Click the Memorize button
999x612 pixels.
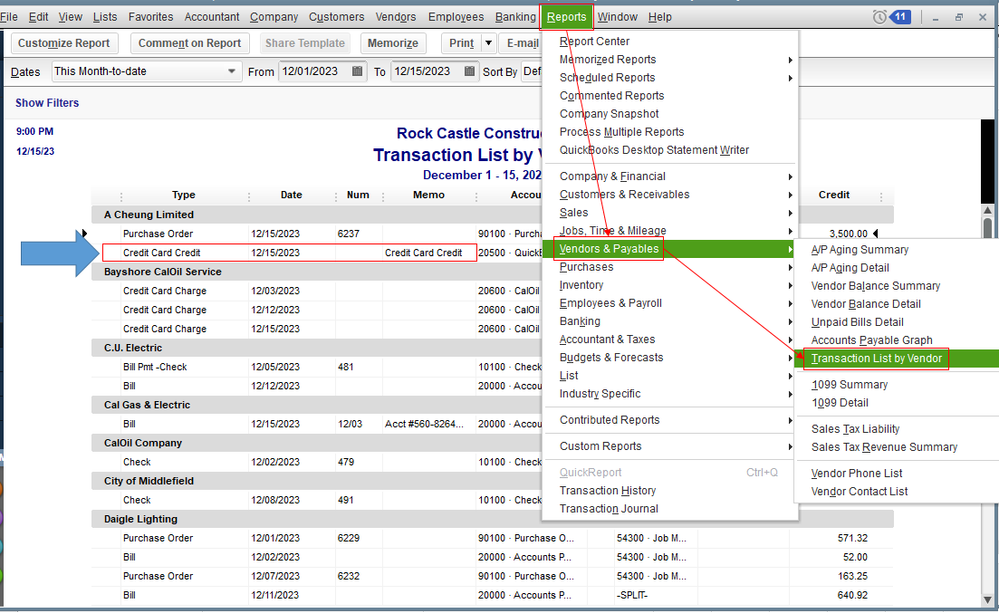(x=392, y=43)
